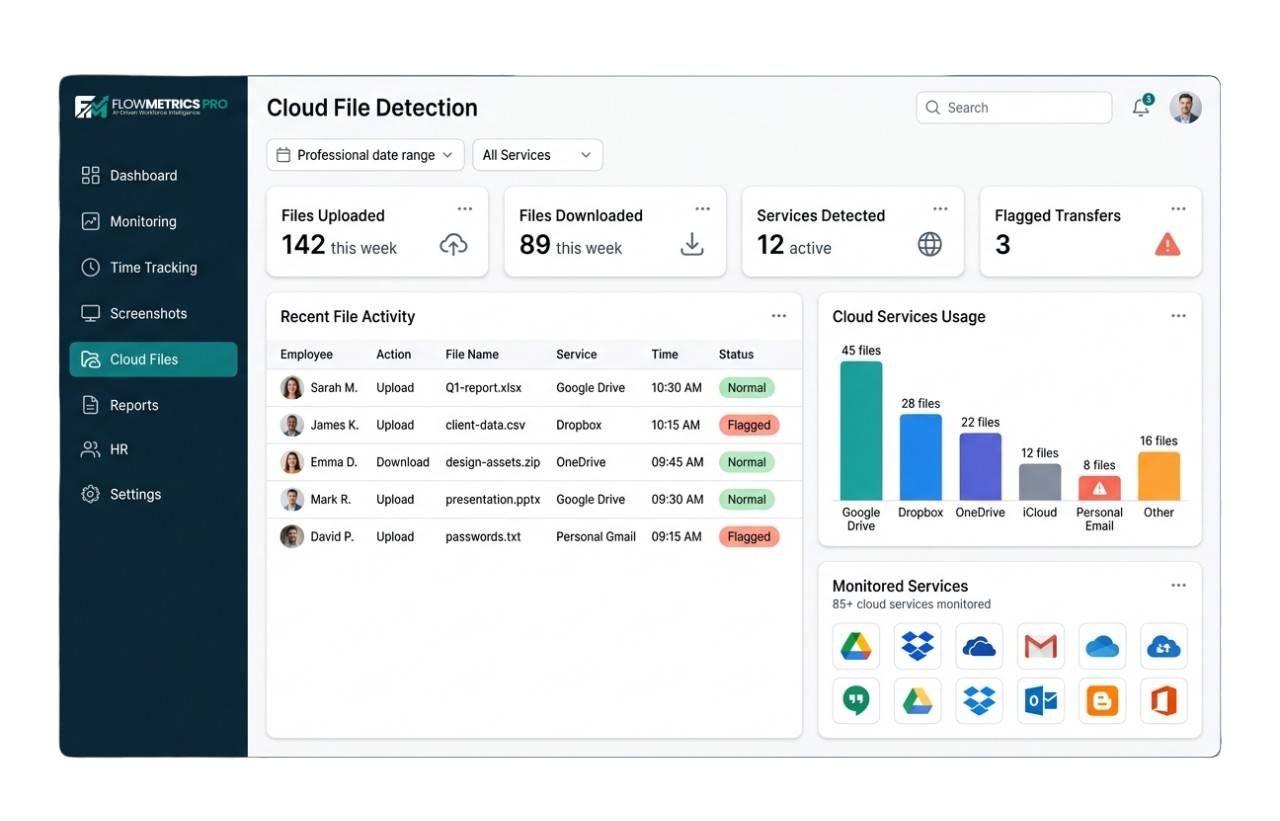This screenshot has width=1280, height=821.
Task: Click the Services Detected globe icon
Action: (930, 244)
